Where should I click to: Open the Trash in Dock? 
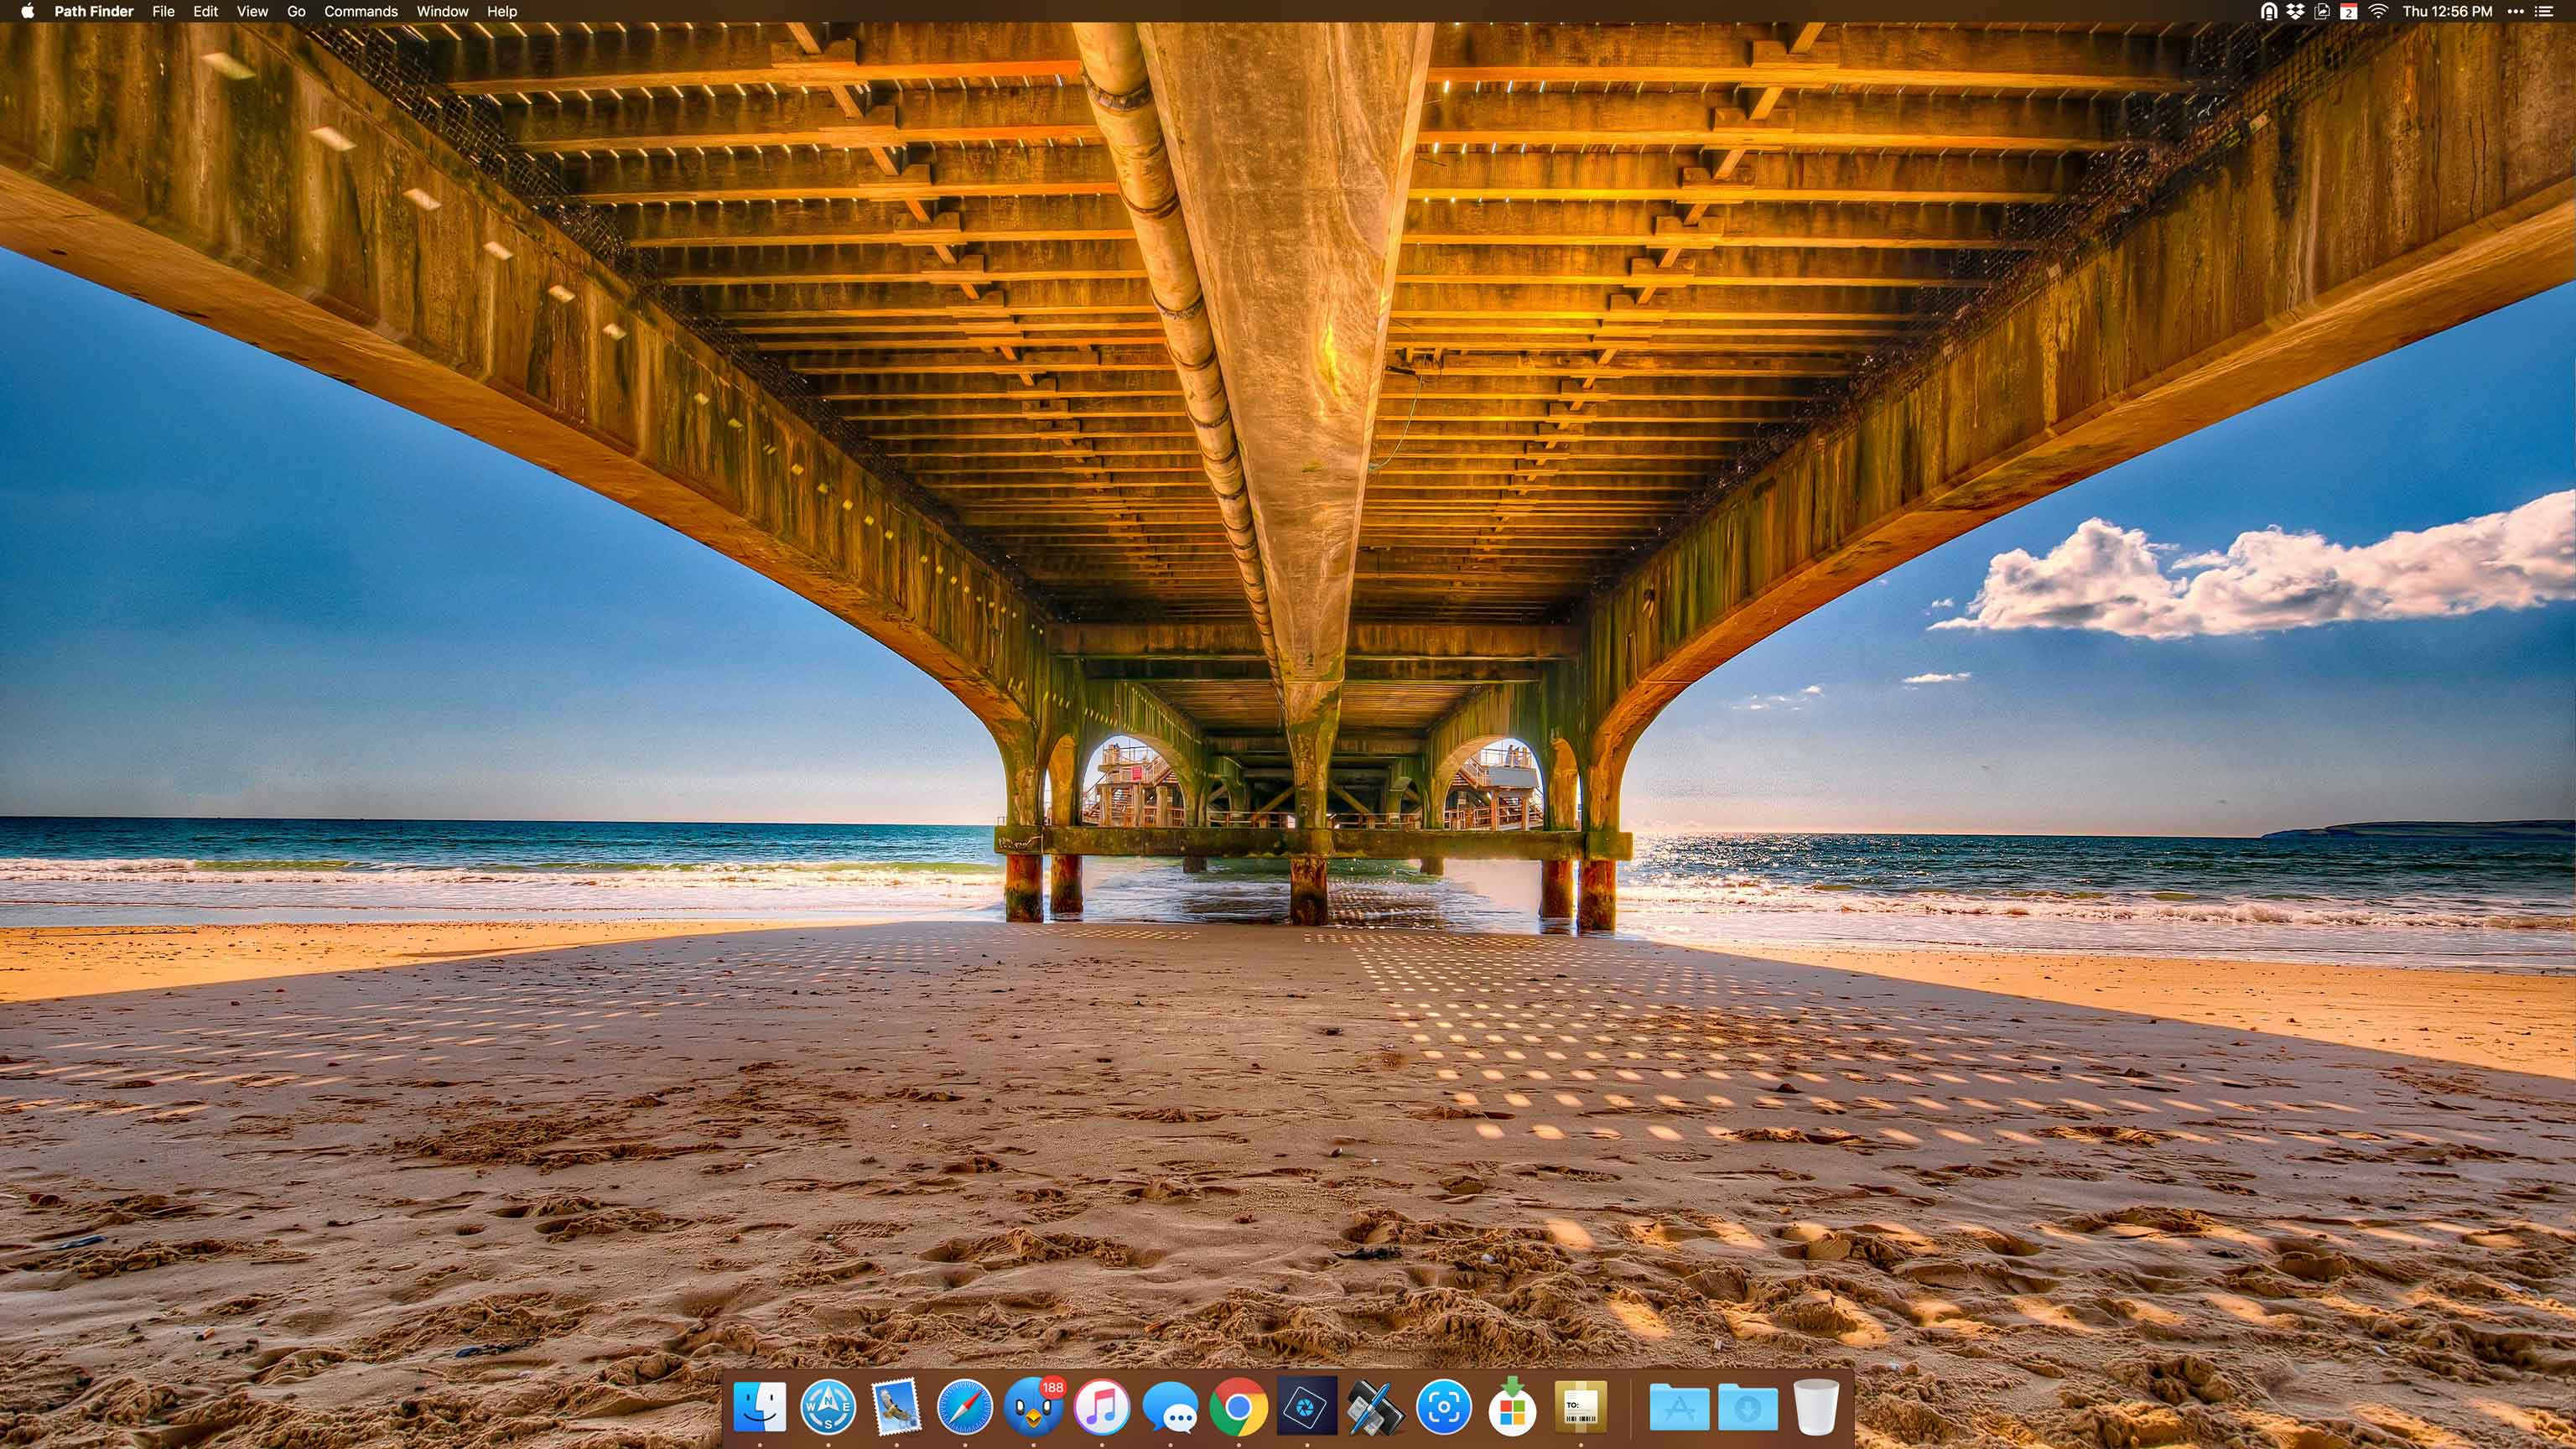pyautogui.click(x=1816, y=1406)
